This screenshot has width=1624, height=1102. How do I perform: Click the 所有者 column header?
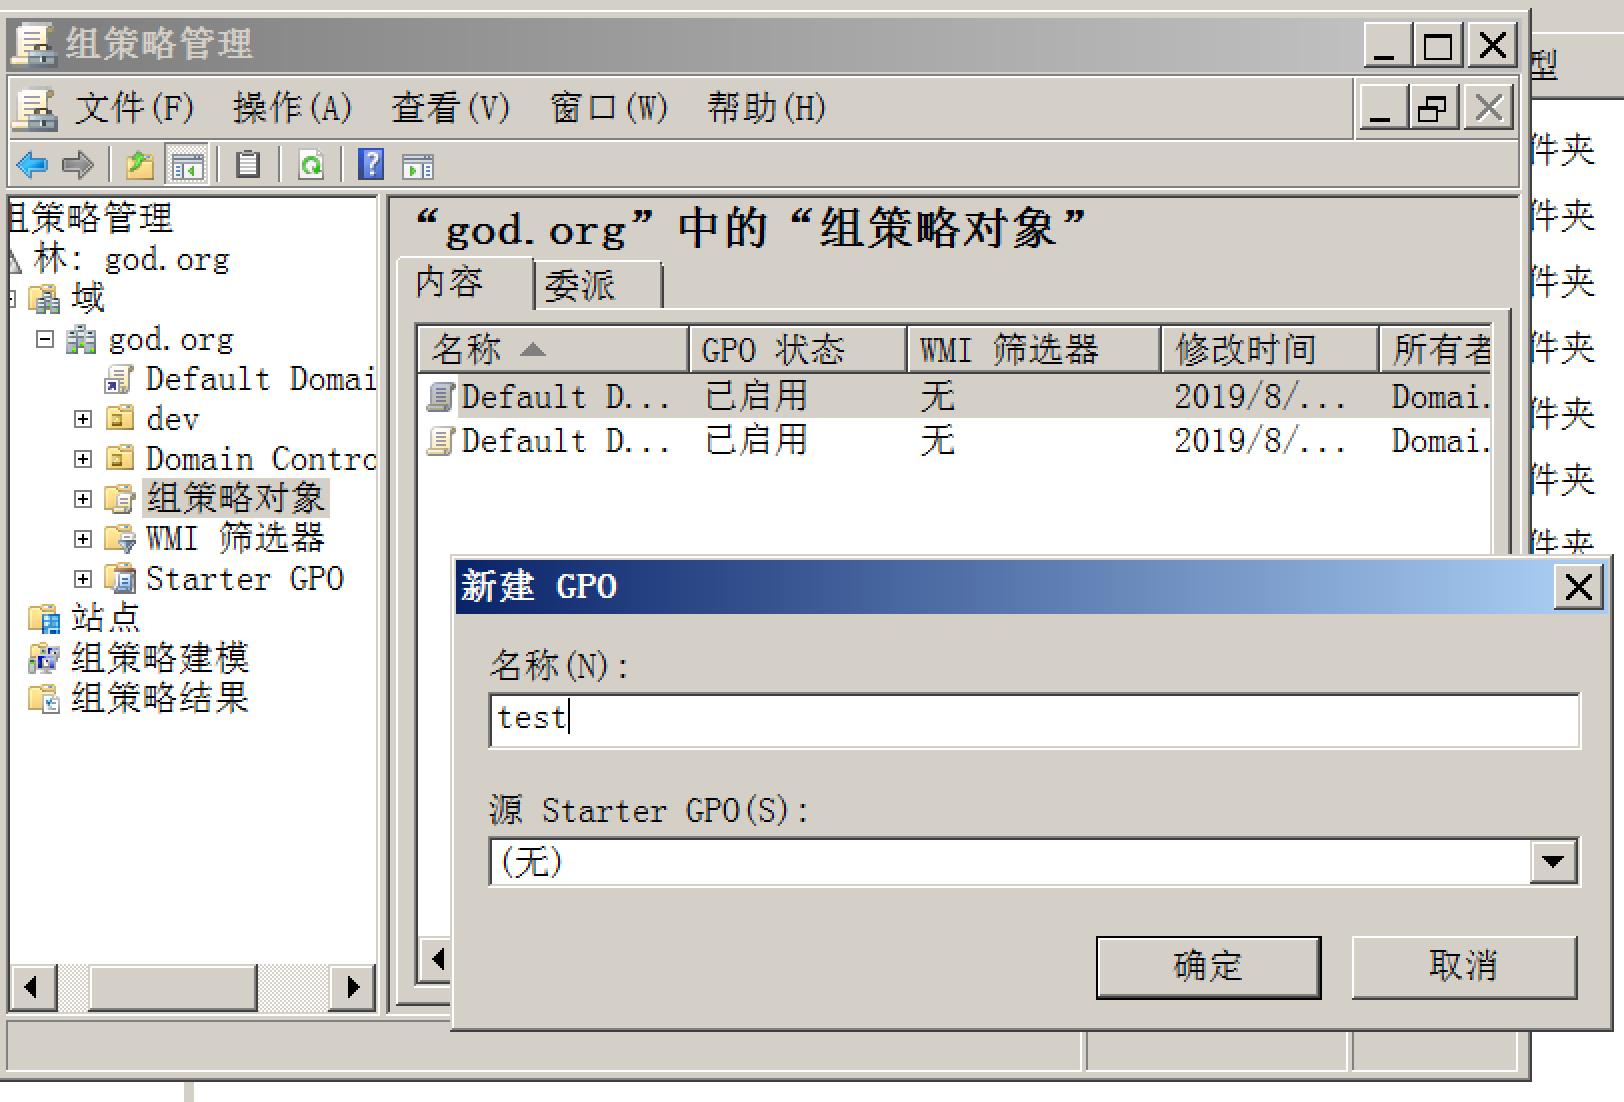tap(1436, 349)
